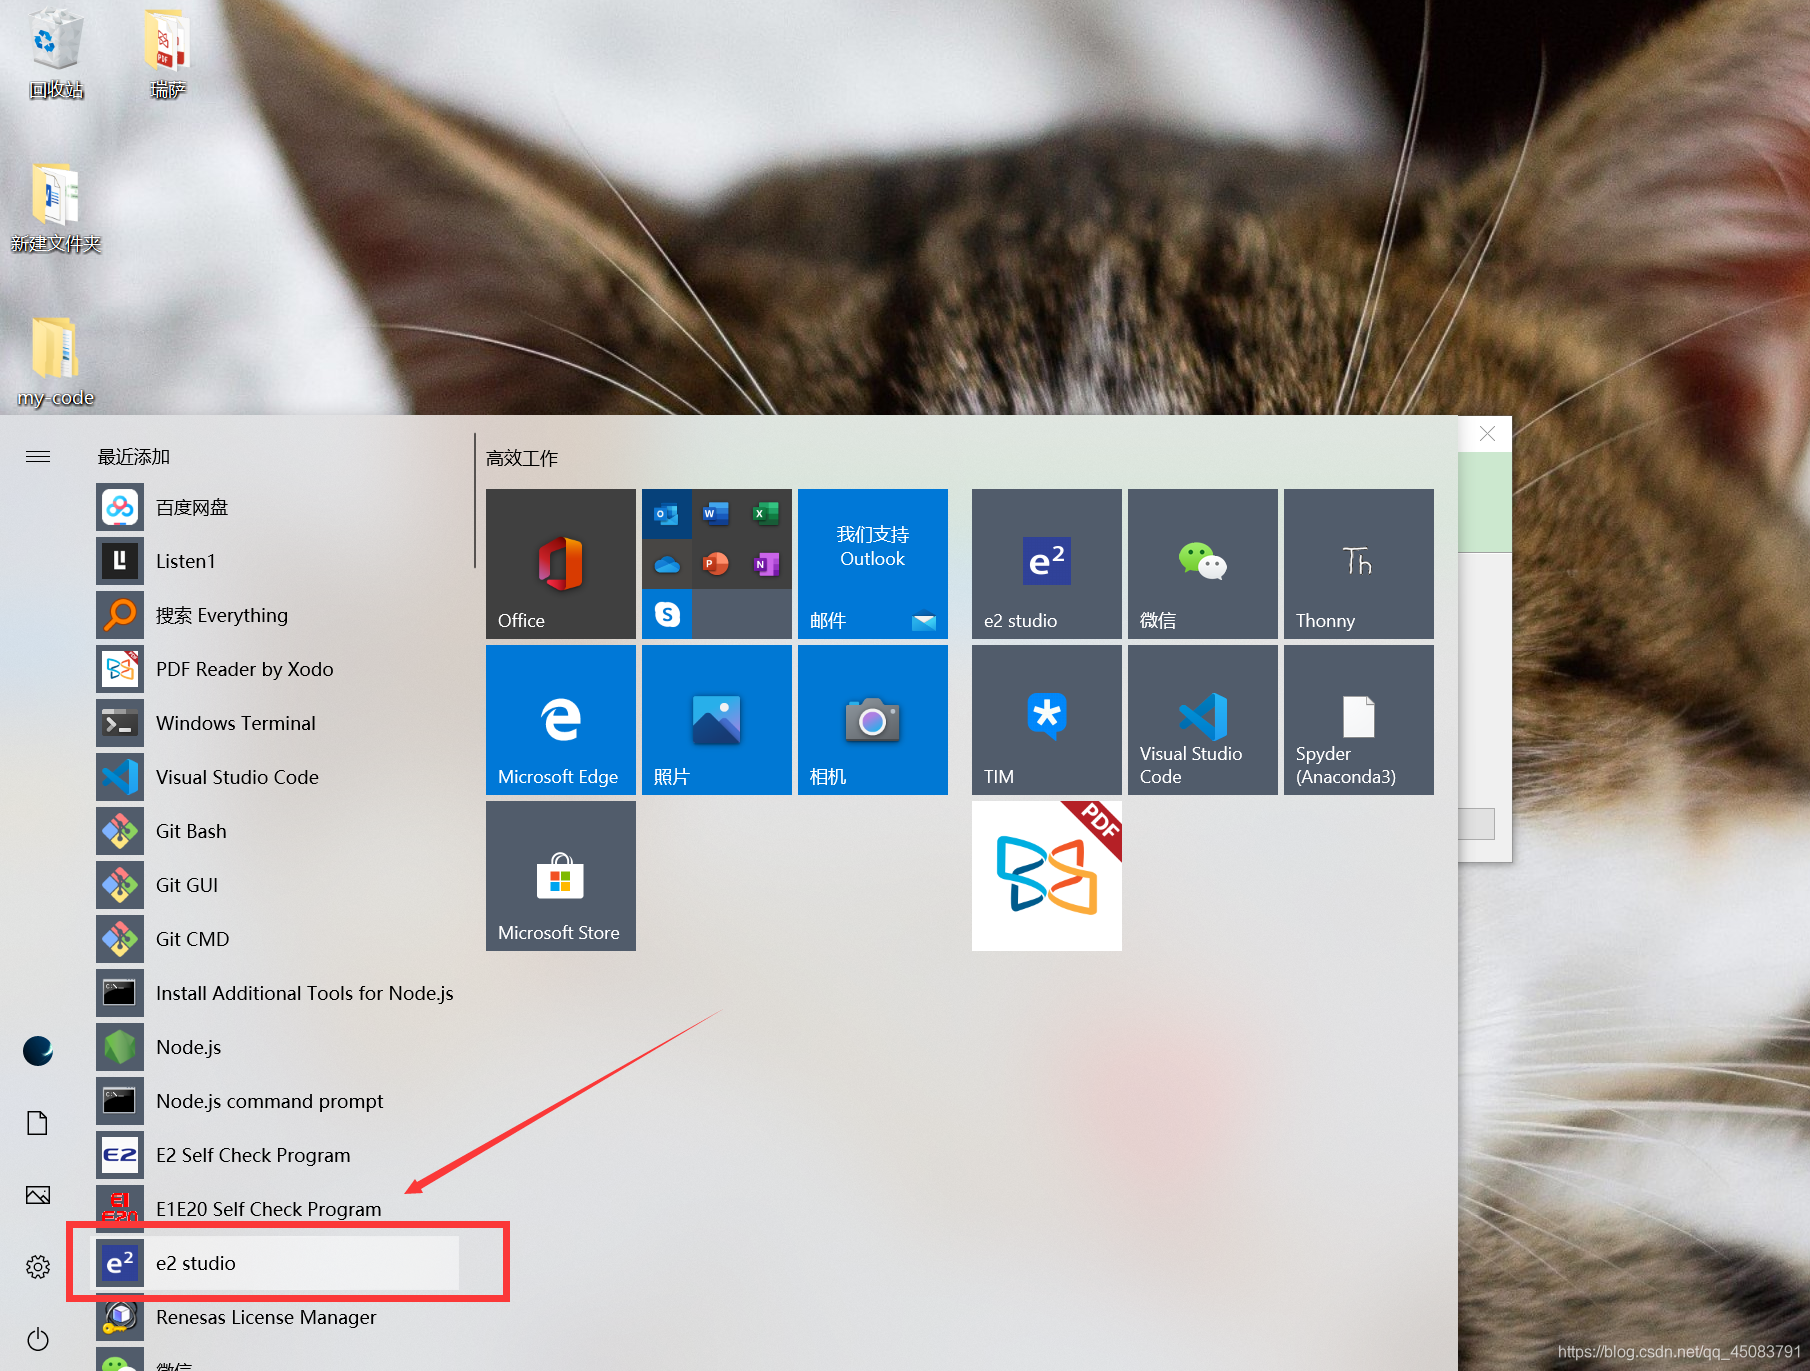Open Settings gear in Start sidebar
1810x1371 pixels.
tap(38, 1267)
